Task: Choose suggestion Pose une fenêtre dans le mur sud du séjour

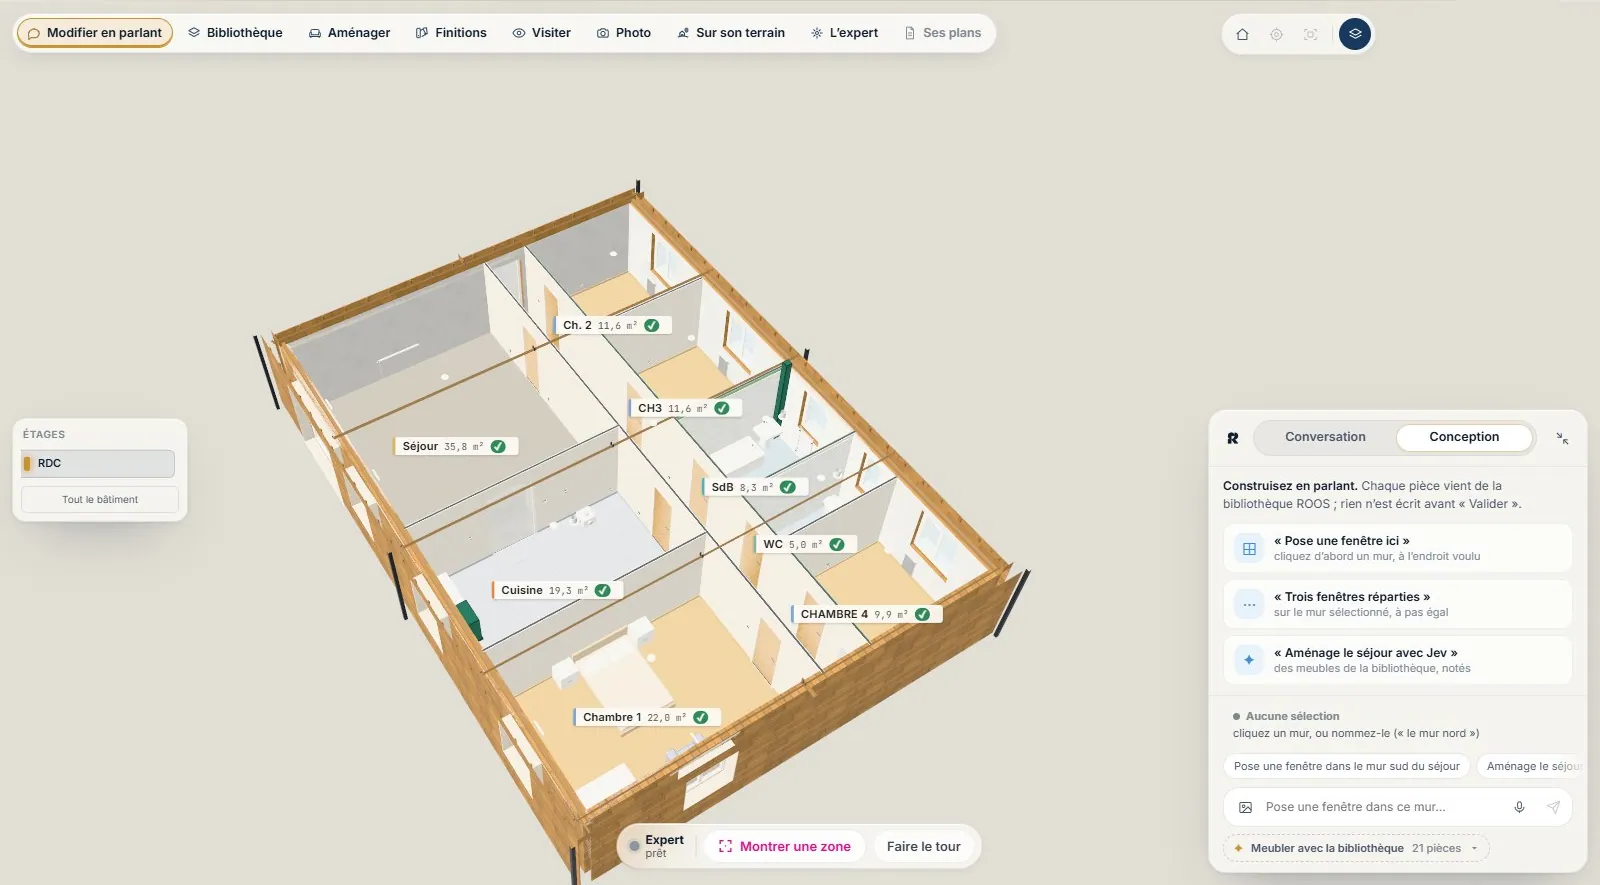Action: point(1346,766)
